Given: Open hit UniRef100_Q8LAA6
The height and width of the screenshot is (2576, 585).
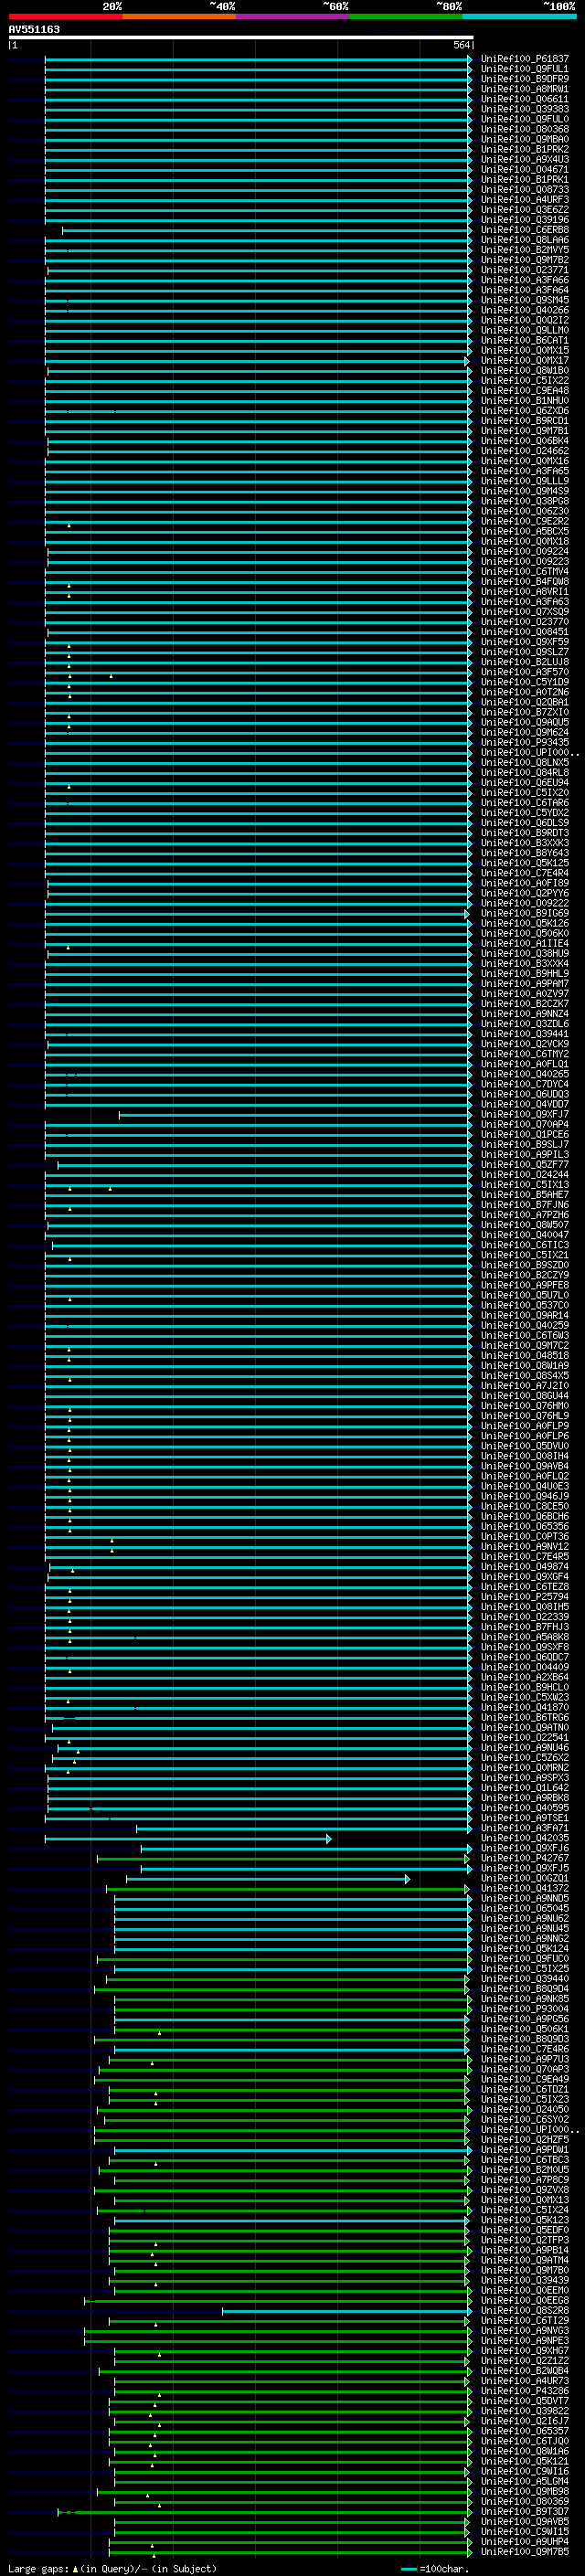Looking at the screenshot, I should [525, 240].
